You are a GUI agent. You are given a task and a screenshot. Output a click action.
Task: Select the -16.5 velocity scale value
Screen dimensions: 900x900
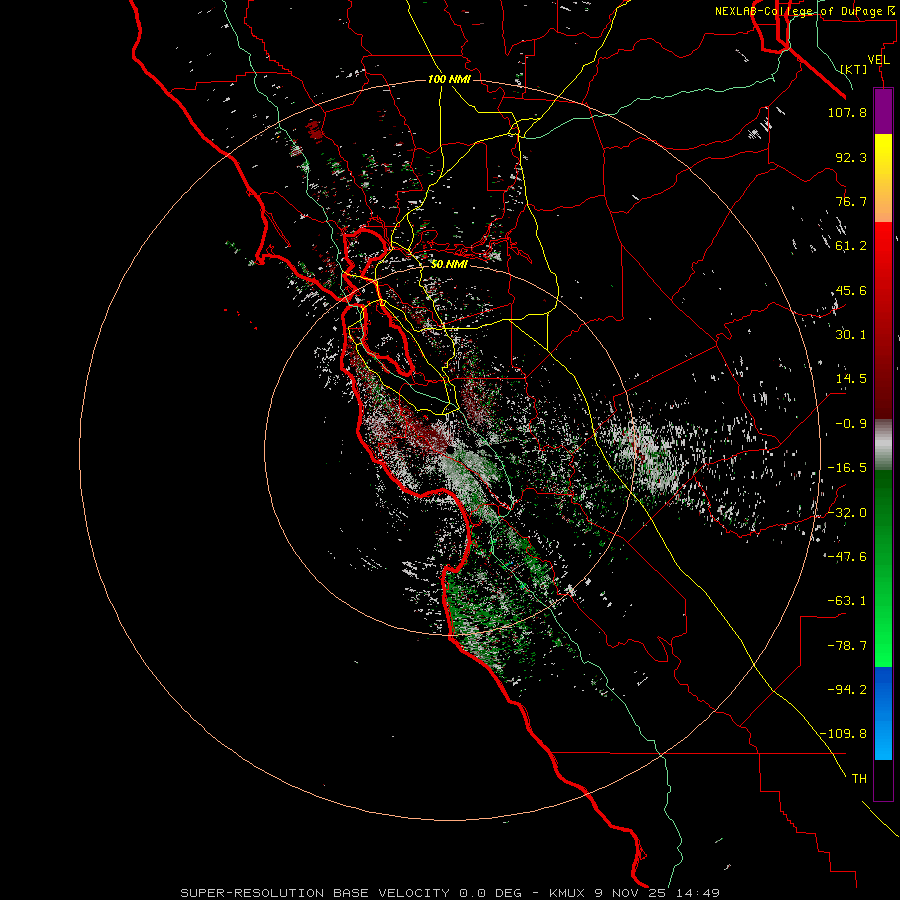click(847, 468)
